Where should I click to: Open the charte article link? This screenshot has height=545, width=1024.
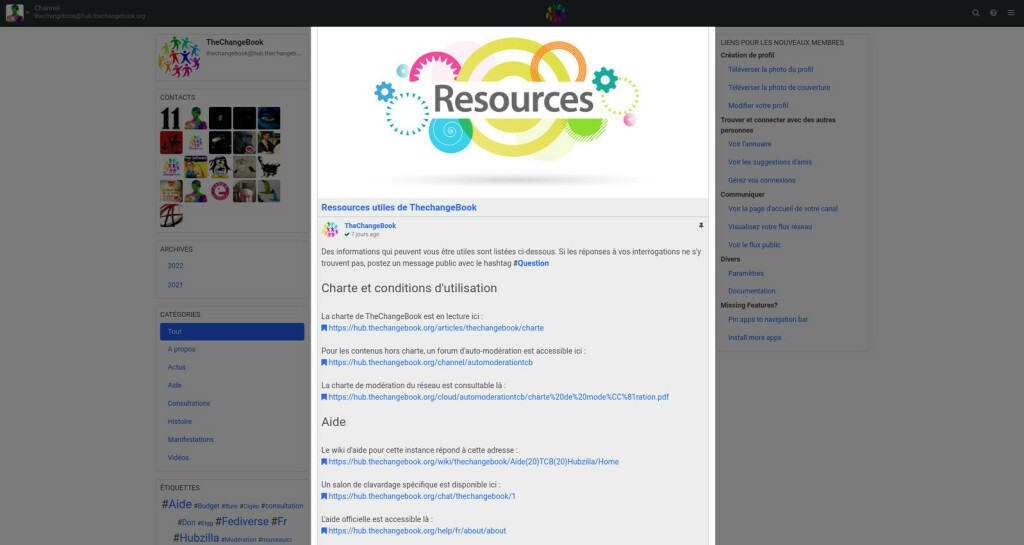[436, 328]
